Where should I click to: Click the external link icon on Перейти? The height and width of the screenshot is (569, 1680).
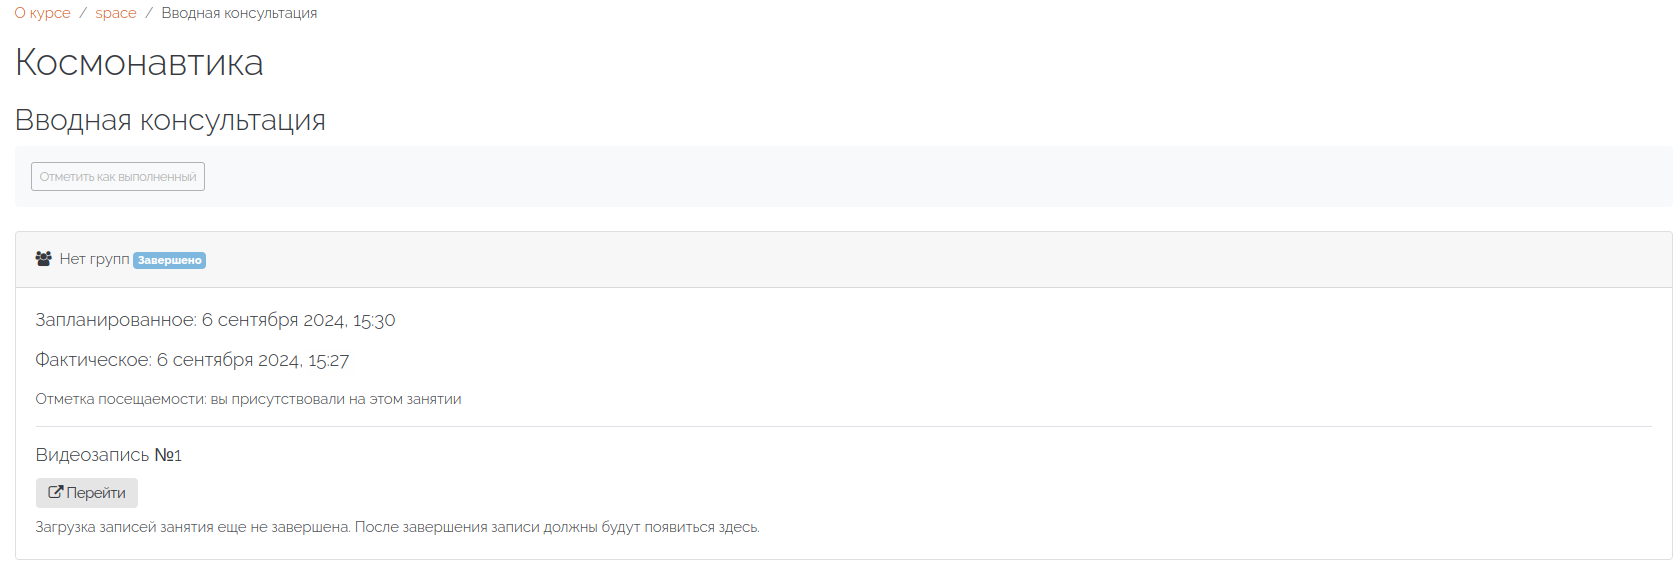click(x=56, y=492)
